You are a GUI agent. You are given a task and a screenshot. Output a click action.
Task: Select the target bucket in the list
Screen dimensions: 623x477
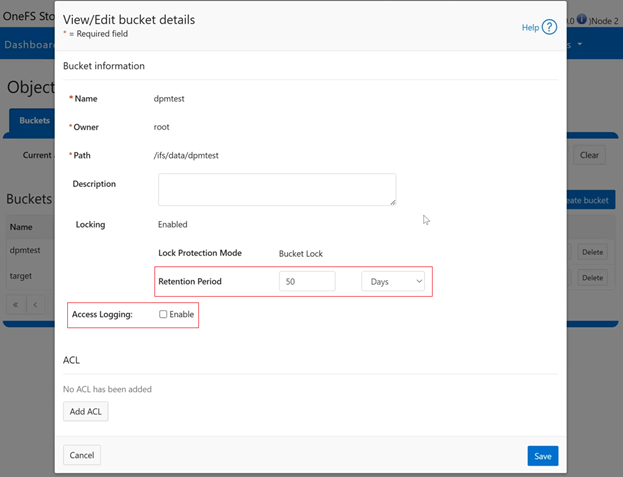point(21,277)
